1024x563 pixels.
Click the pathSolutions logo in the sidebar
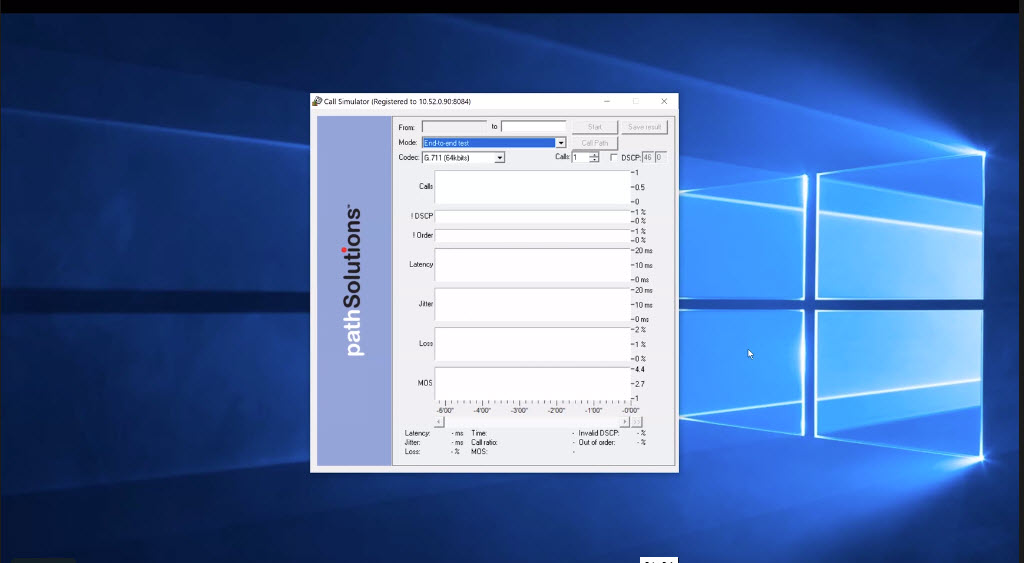pos(353,282)
